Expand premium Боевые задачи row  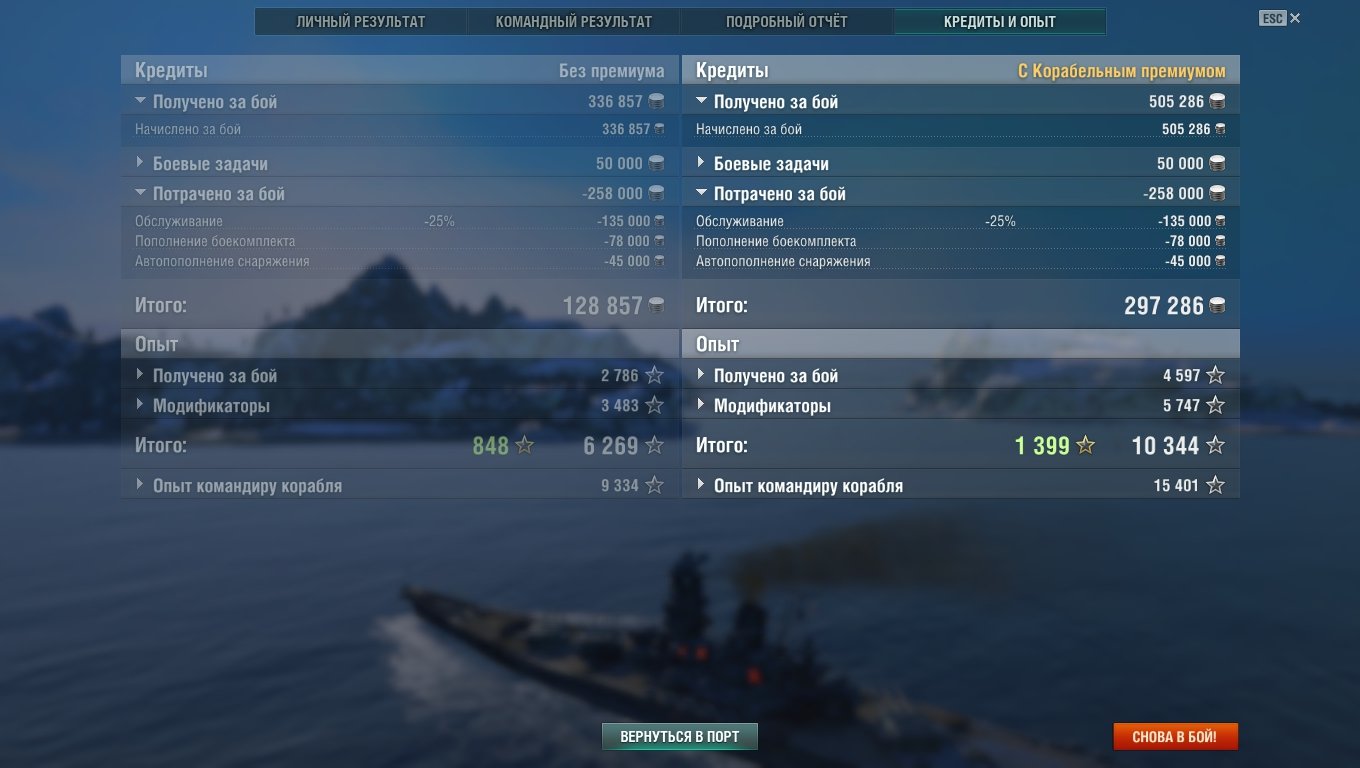pyautogui.click(x=961, y=163)
